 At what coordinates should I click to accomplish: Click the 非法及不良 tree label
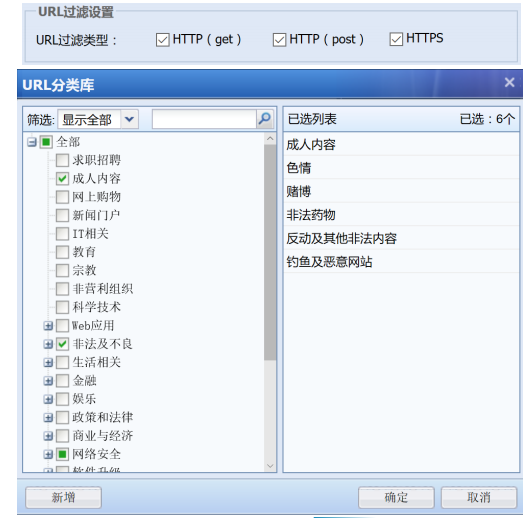pyautogui.click(x=102, y=344)
